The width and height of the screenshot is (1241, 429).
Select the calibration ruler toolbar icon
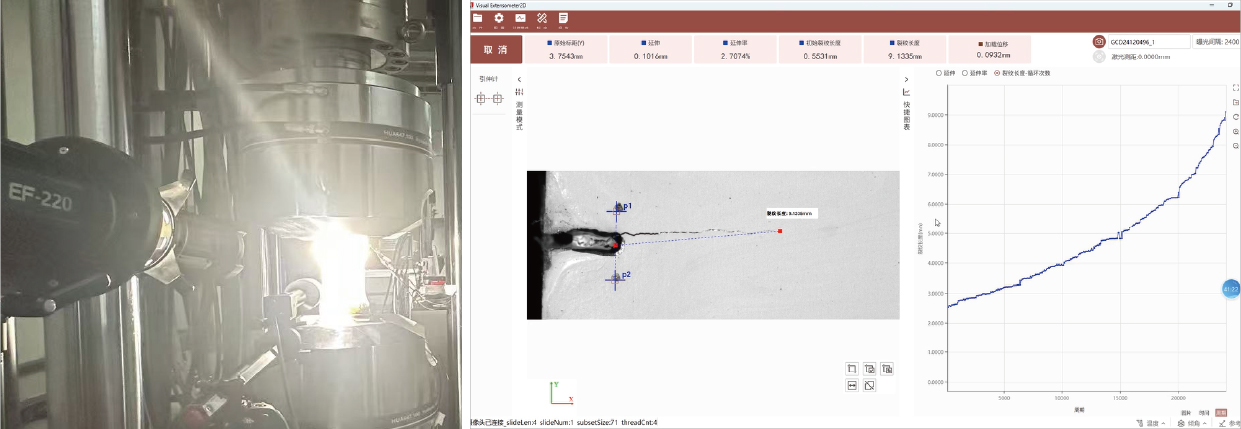[541, 18]
